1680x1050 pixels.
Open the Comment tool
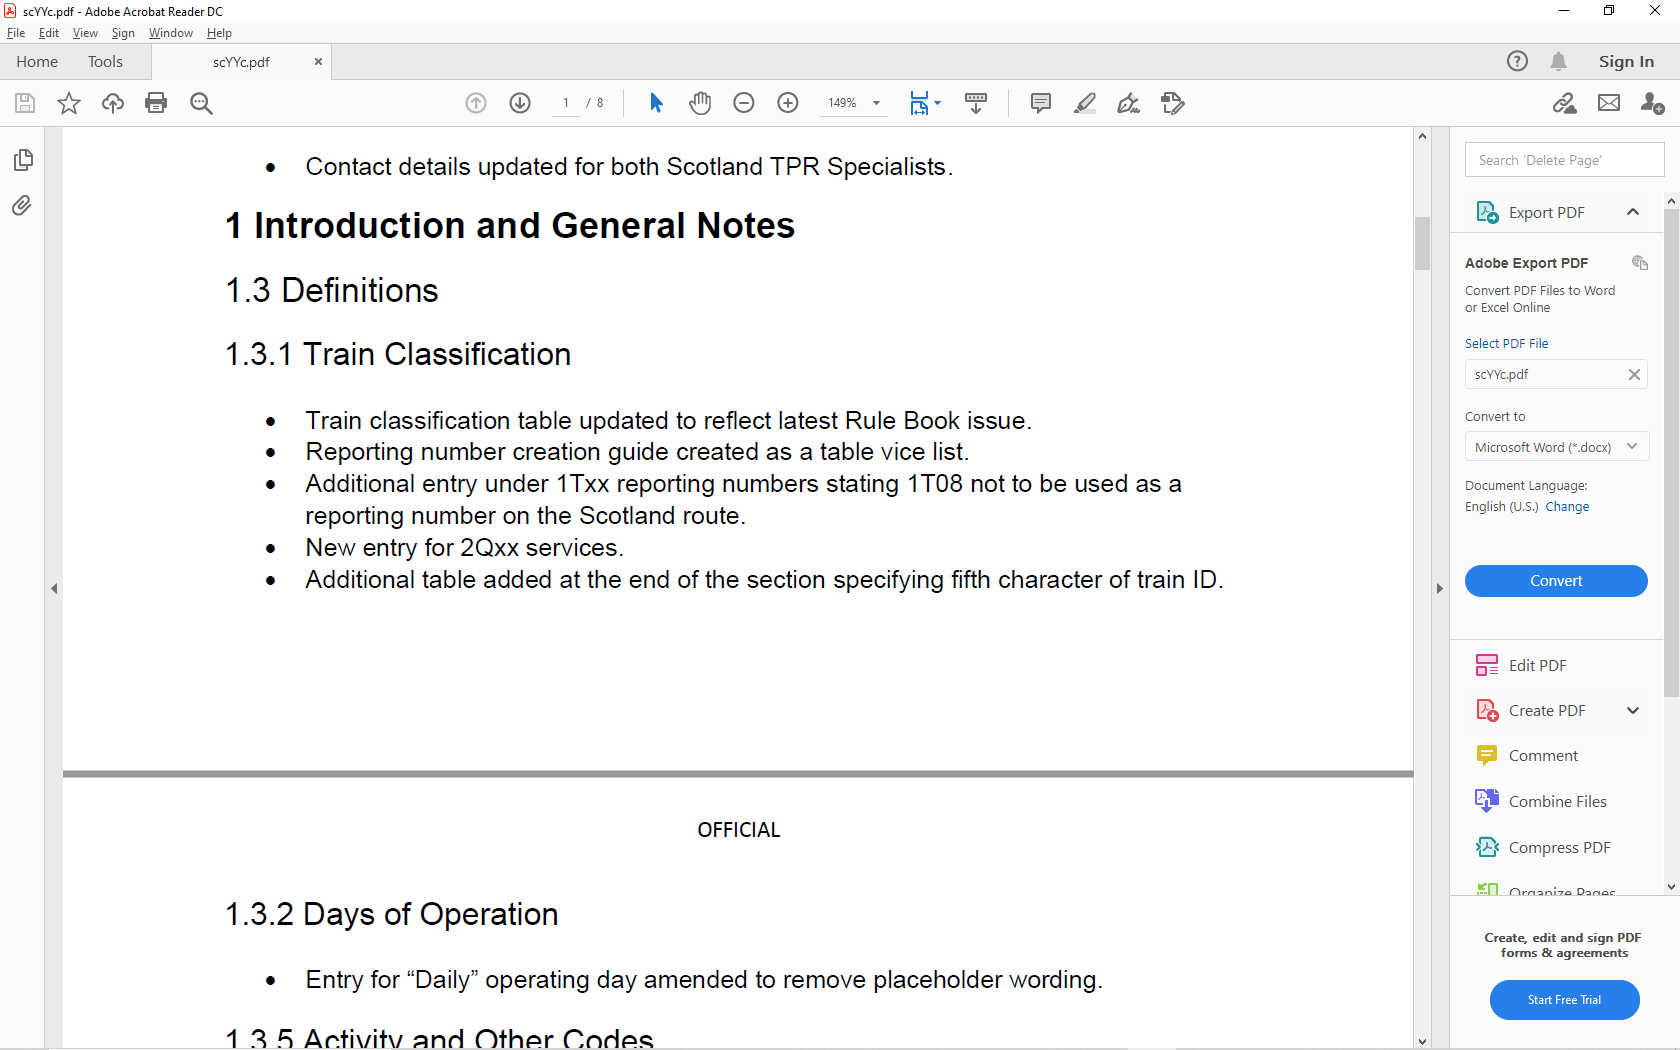[1543, 756]
